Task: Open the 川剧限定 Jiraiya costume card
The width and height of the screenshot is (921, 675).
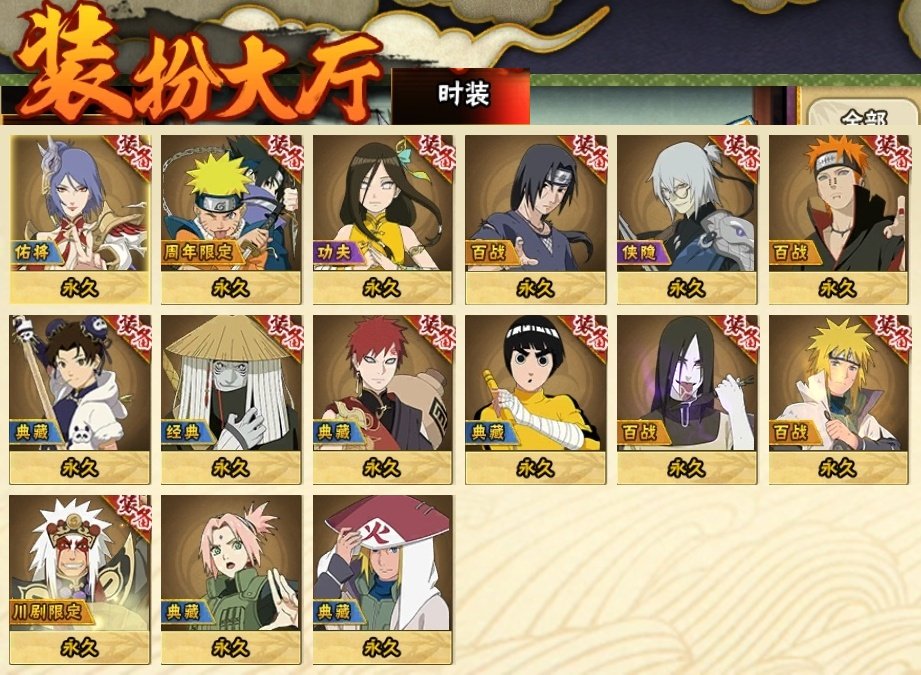Action: pyautogui.click(x=80, y=579)
